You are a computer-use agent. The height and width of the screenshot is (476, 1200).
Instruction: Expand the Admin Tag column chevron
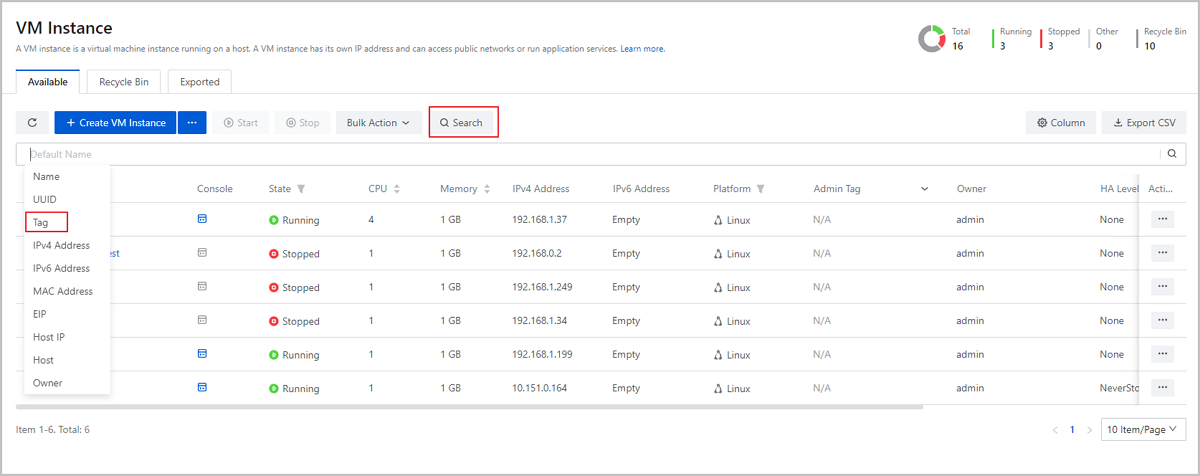click(x=924, y=189)
